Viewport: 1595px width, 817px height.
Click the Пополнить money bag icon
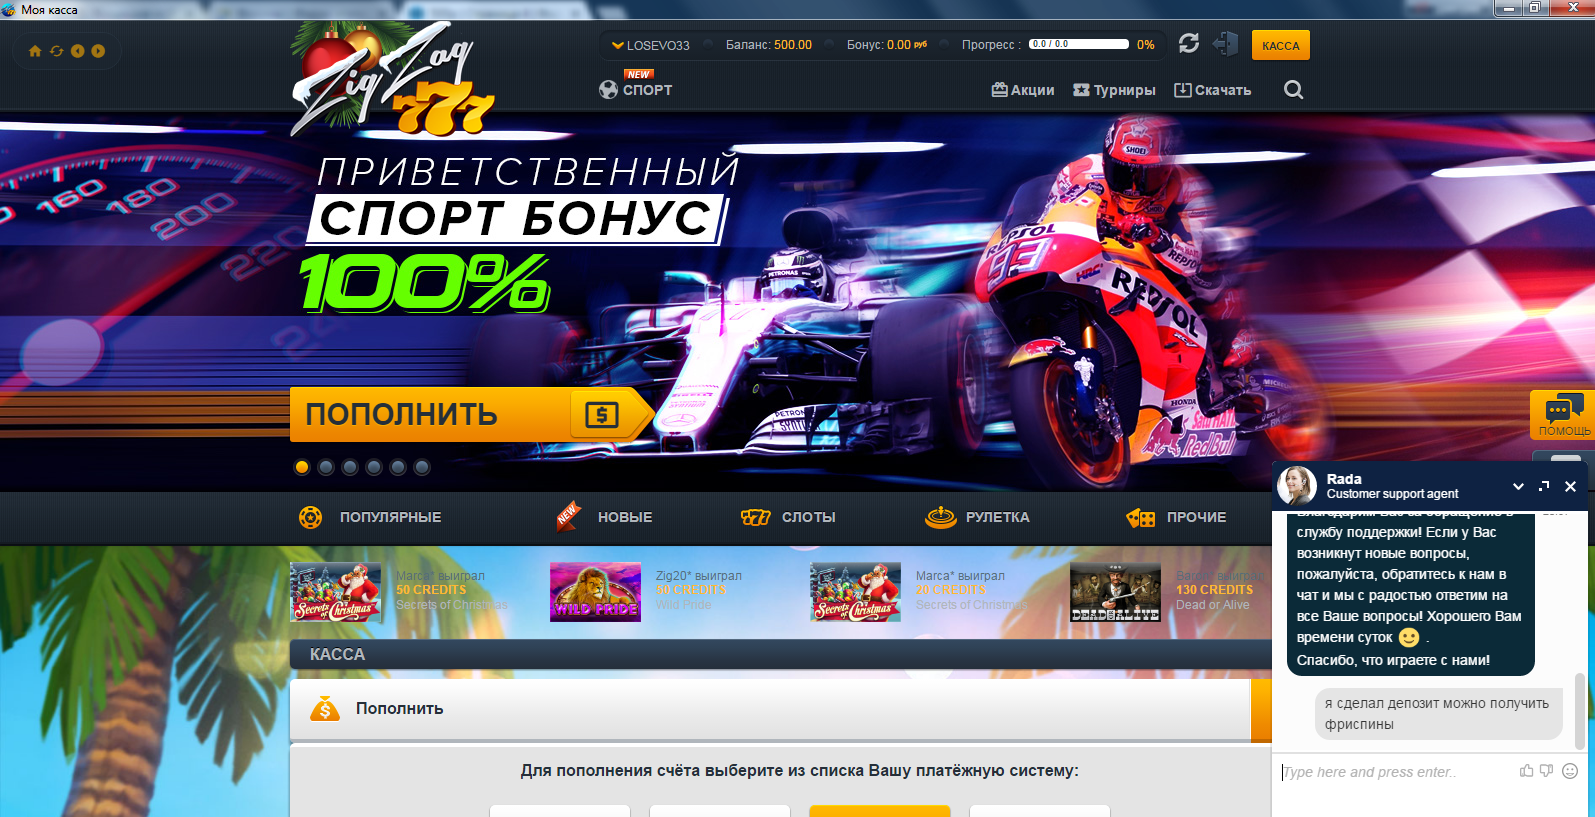tap(325, 708)
